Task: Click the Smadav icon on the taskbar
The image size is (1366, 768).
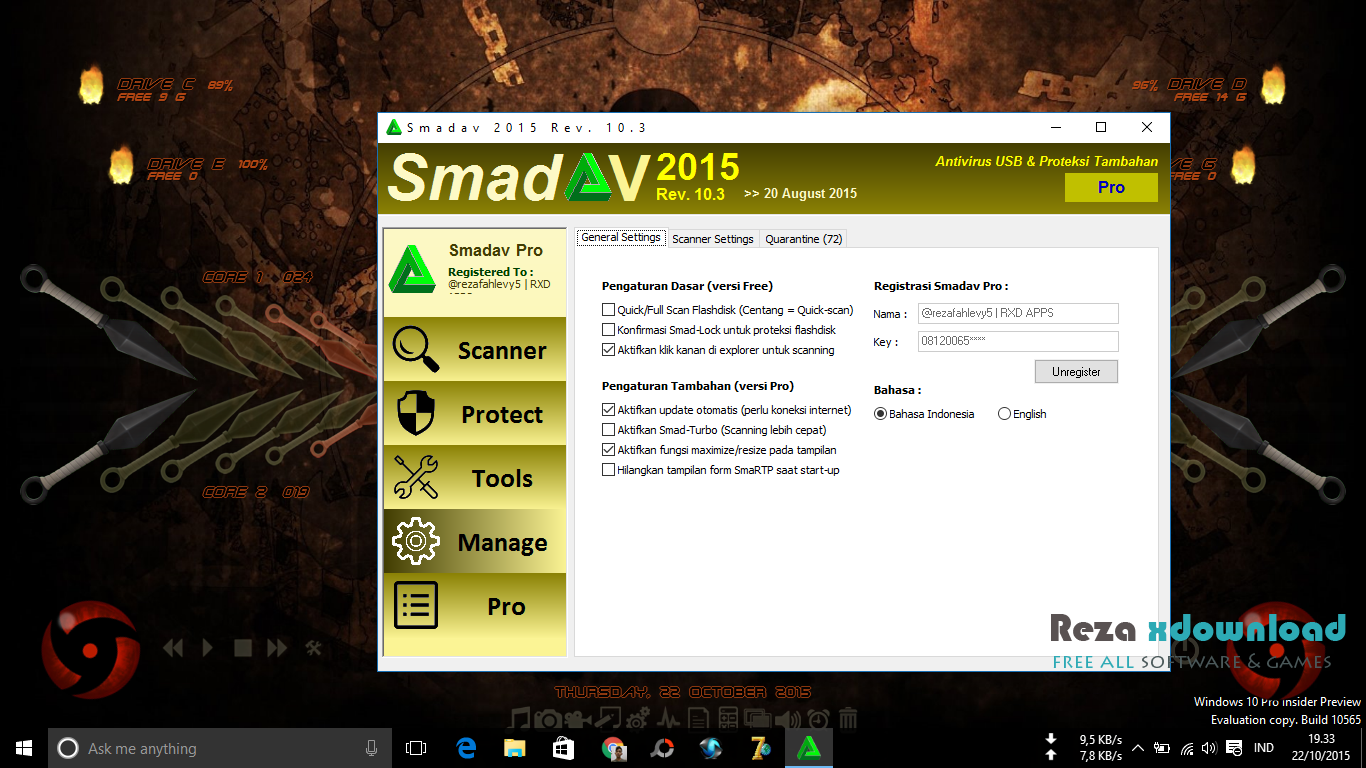Action: click(x=809, y=748)
